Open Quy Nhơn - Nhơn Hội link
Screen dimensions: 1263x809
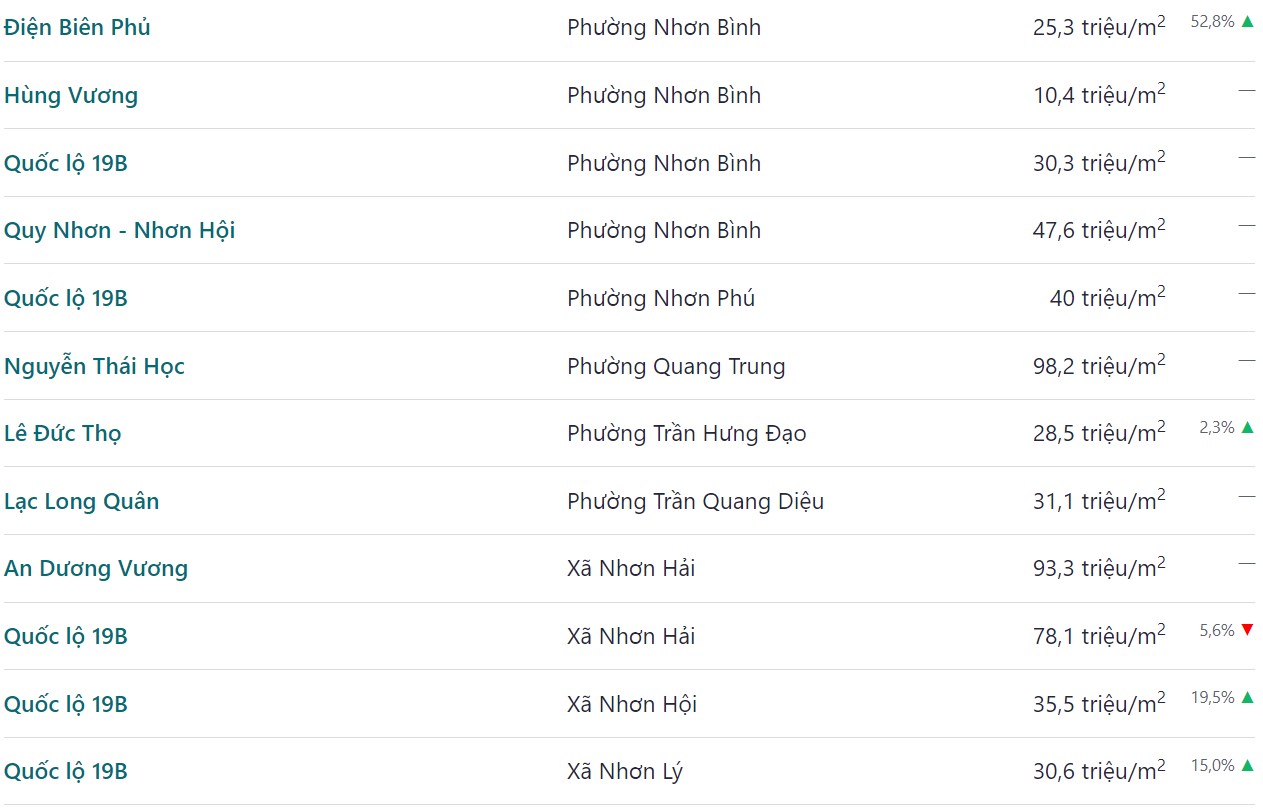tap(119, 230)
